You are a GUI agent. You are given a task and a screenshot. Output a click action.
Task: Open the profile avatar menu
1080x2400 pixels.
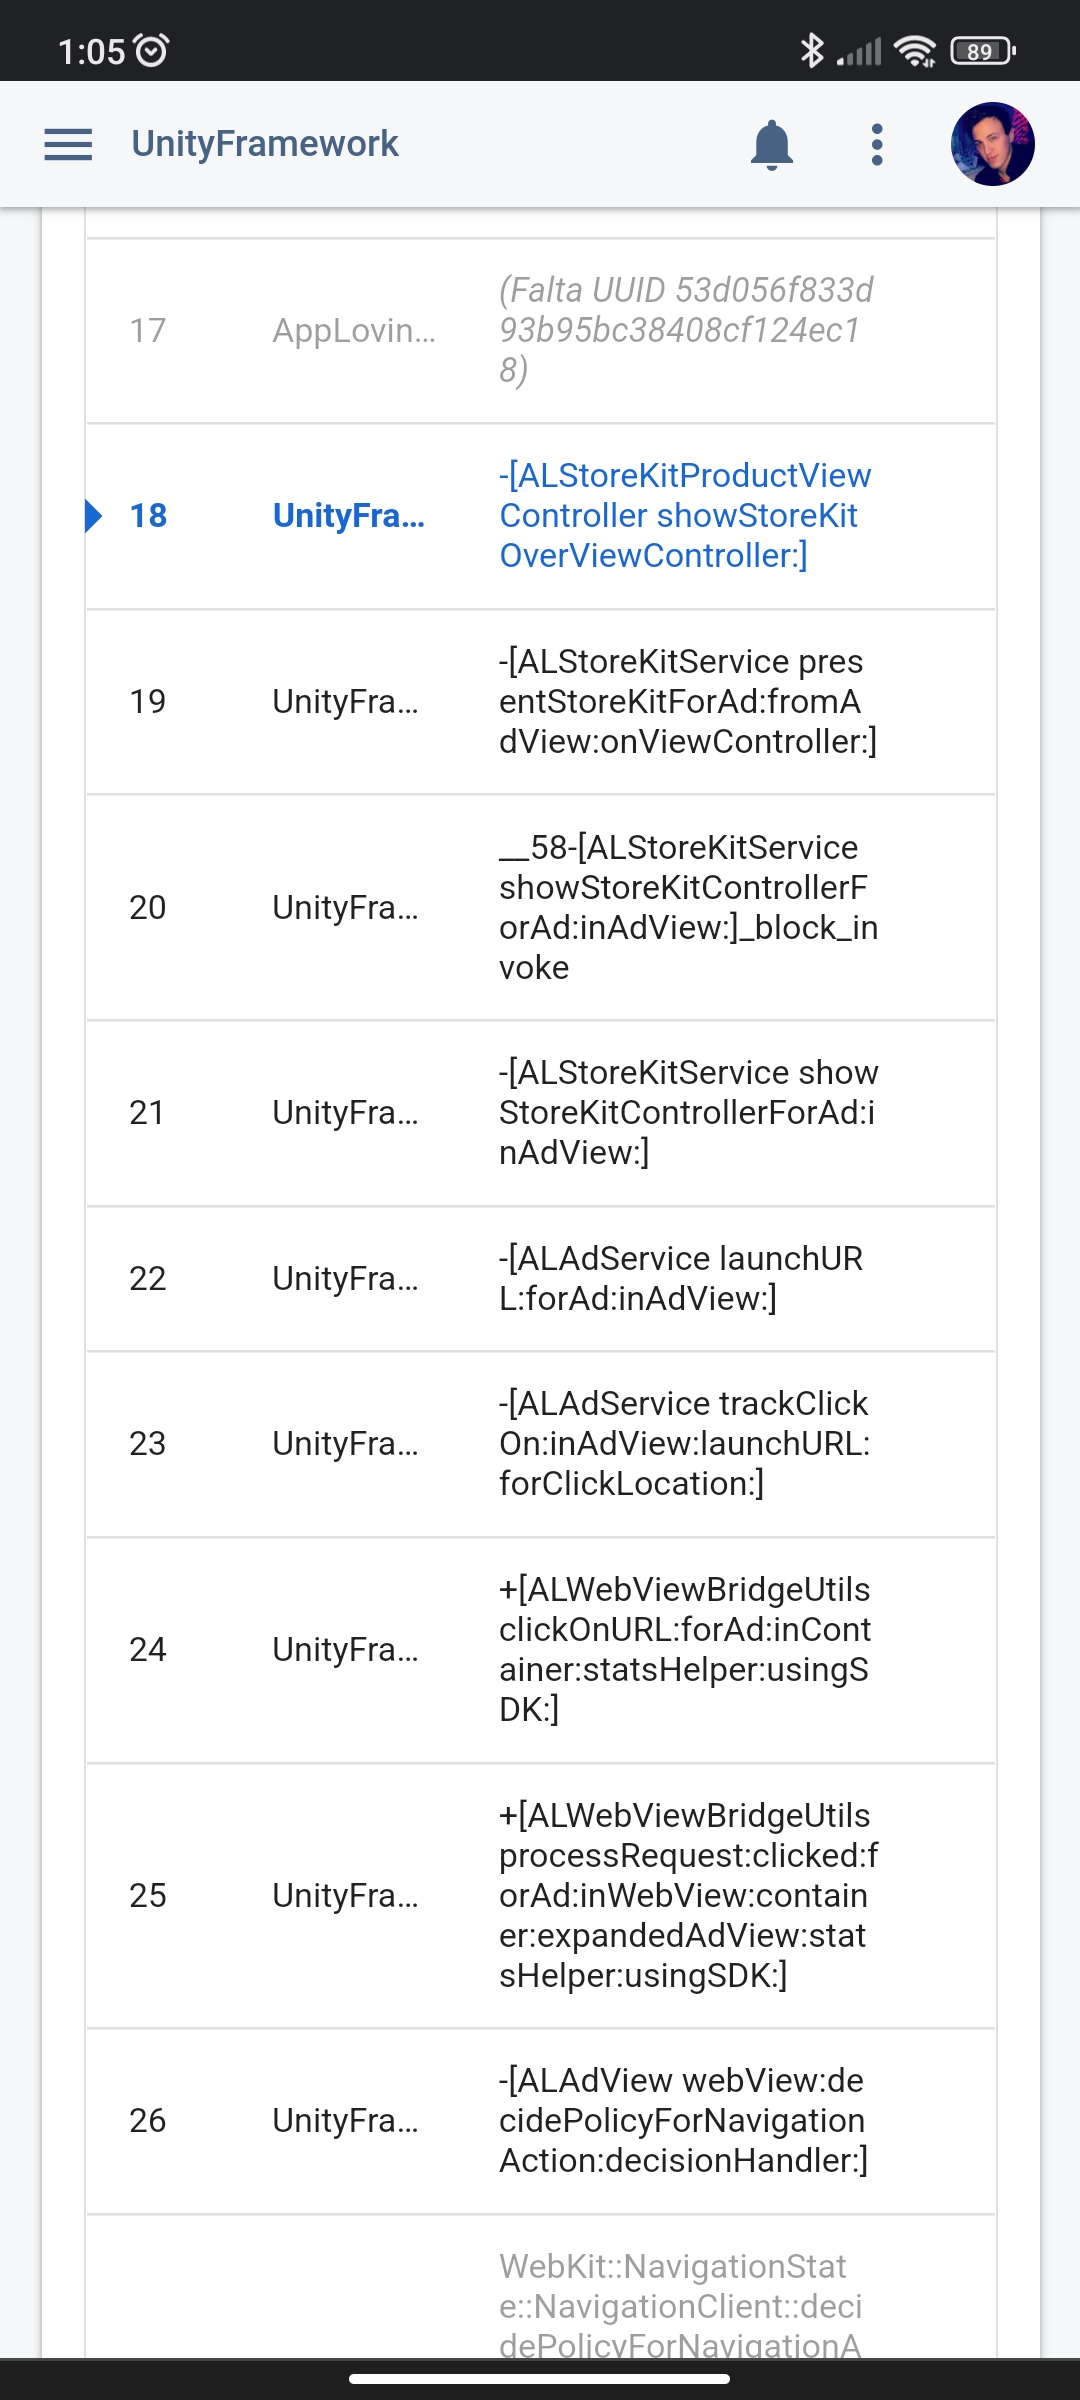coord(991,143)
